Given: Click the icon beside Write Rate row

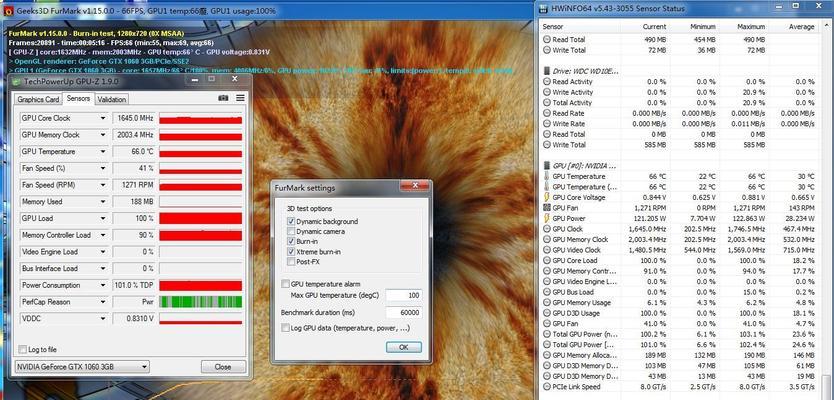Looking at the screenshot, I should tap(547, 123).
